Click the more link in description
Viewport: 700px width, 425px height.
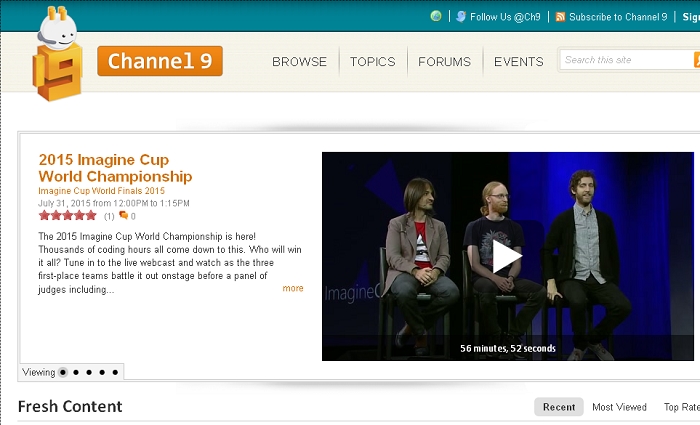coord(293,288)
